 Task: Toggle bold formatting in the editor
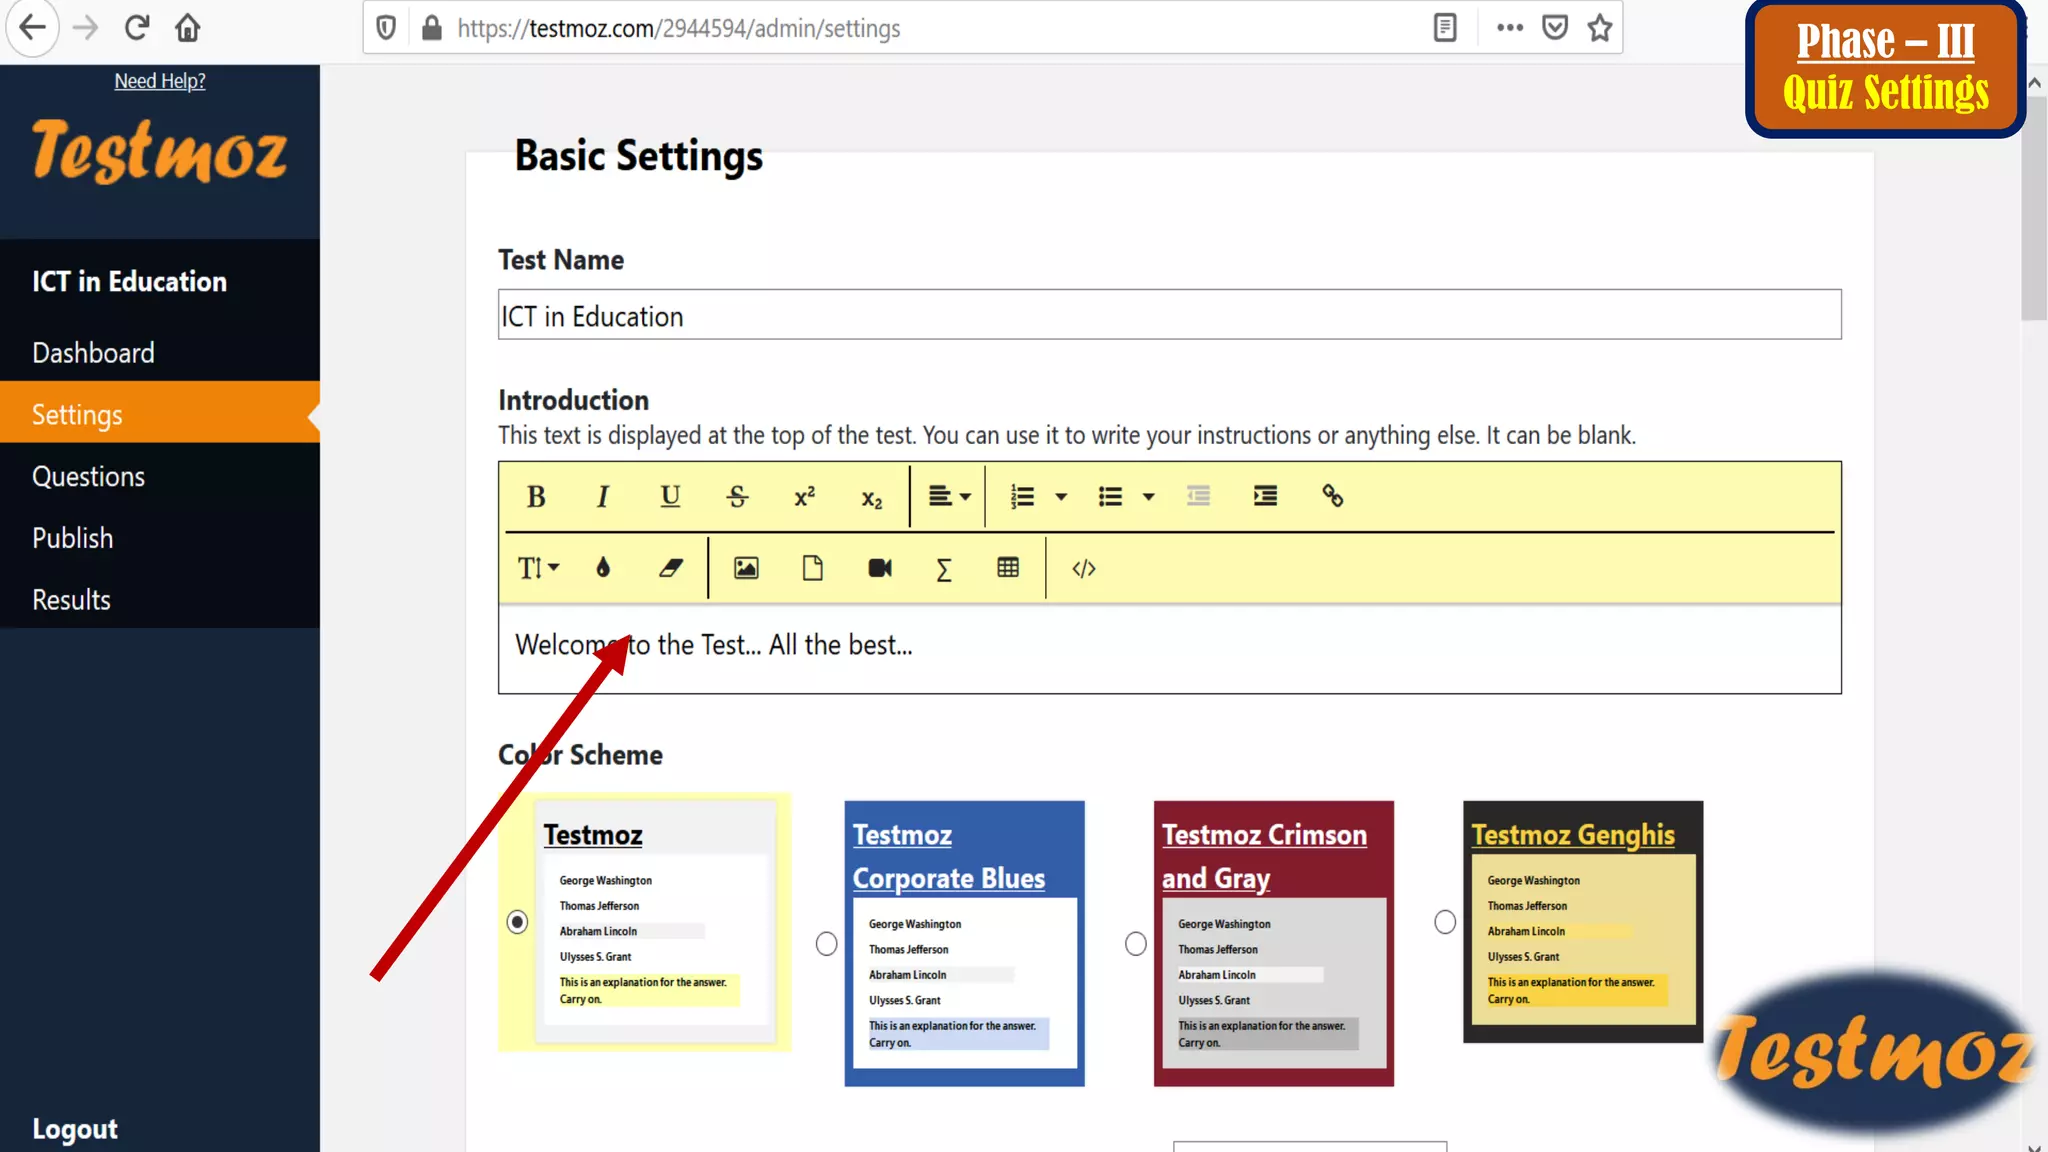tap(536, 497)
